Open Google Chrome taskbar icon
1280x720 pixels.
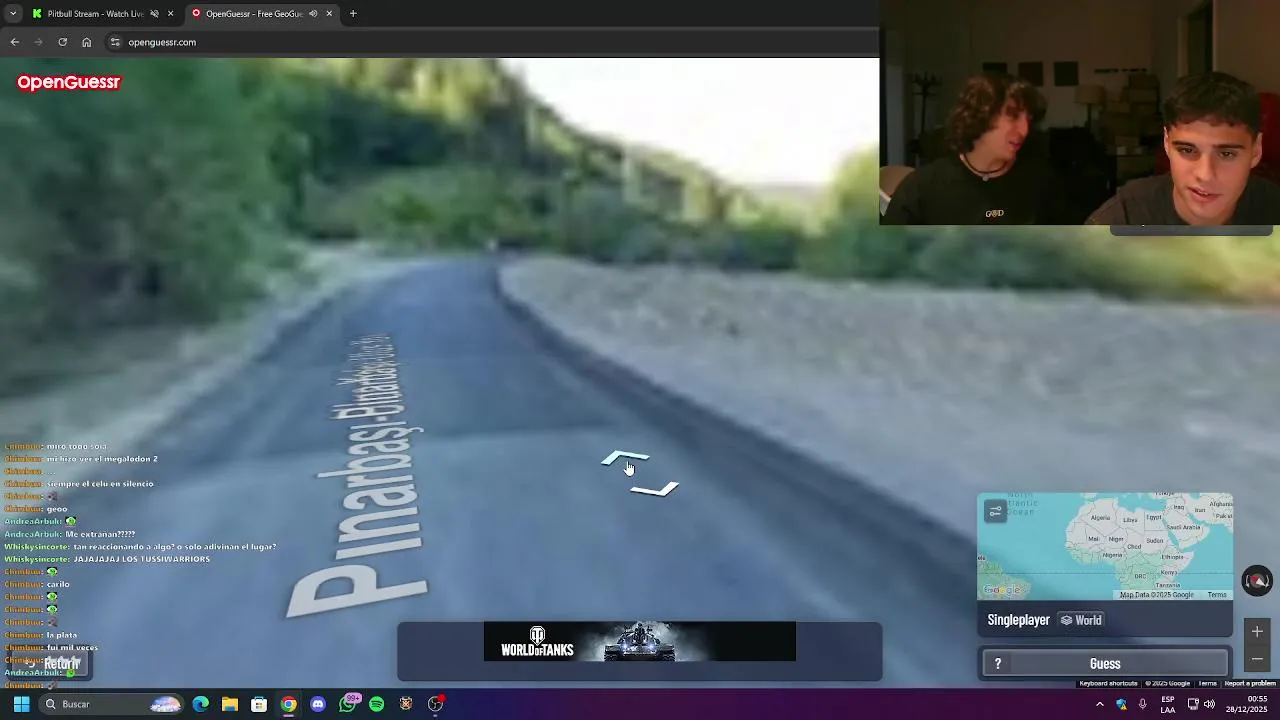(288, 704)
